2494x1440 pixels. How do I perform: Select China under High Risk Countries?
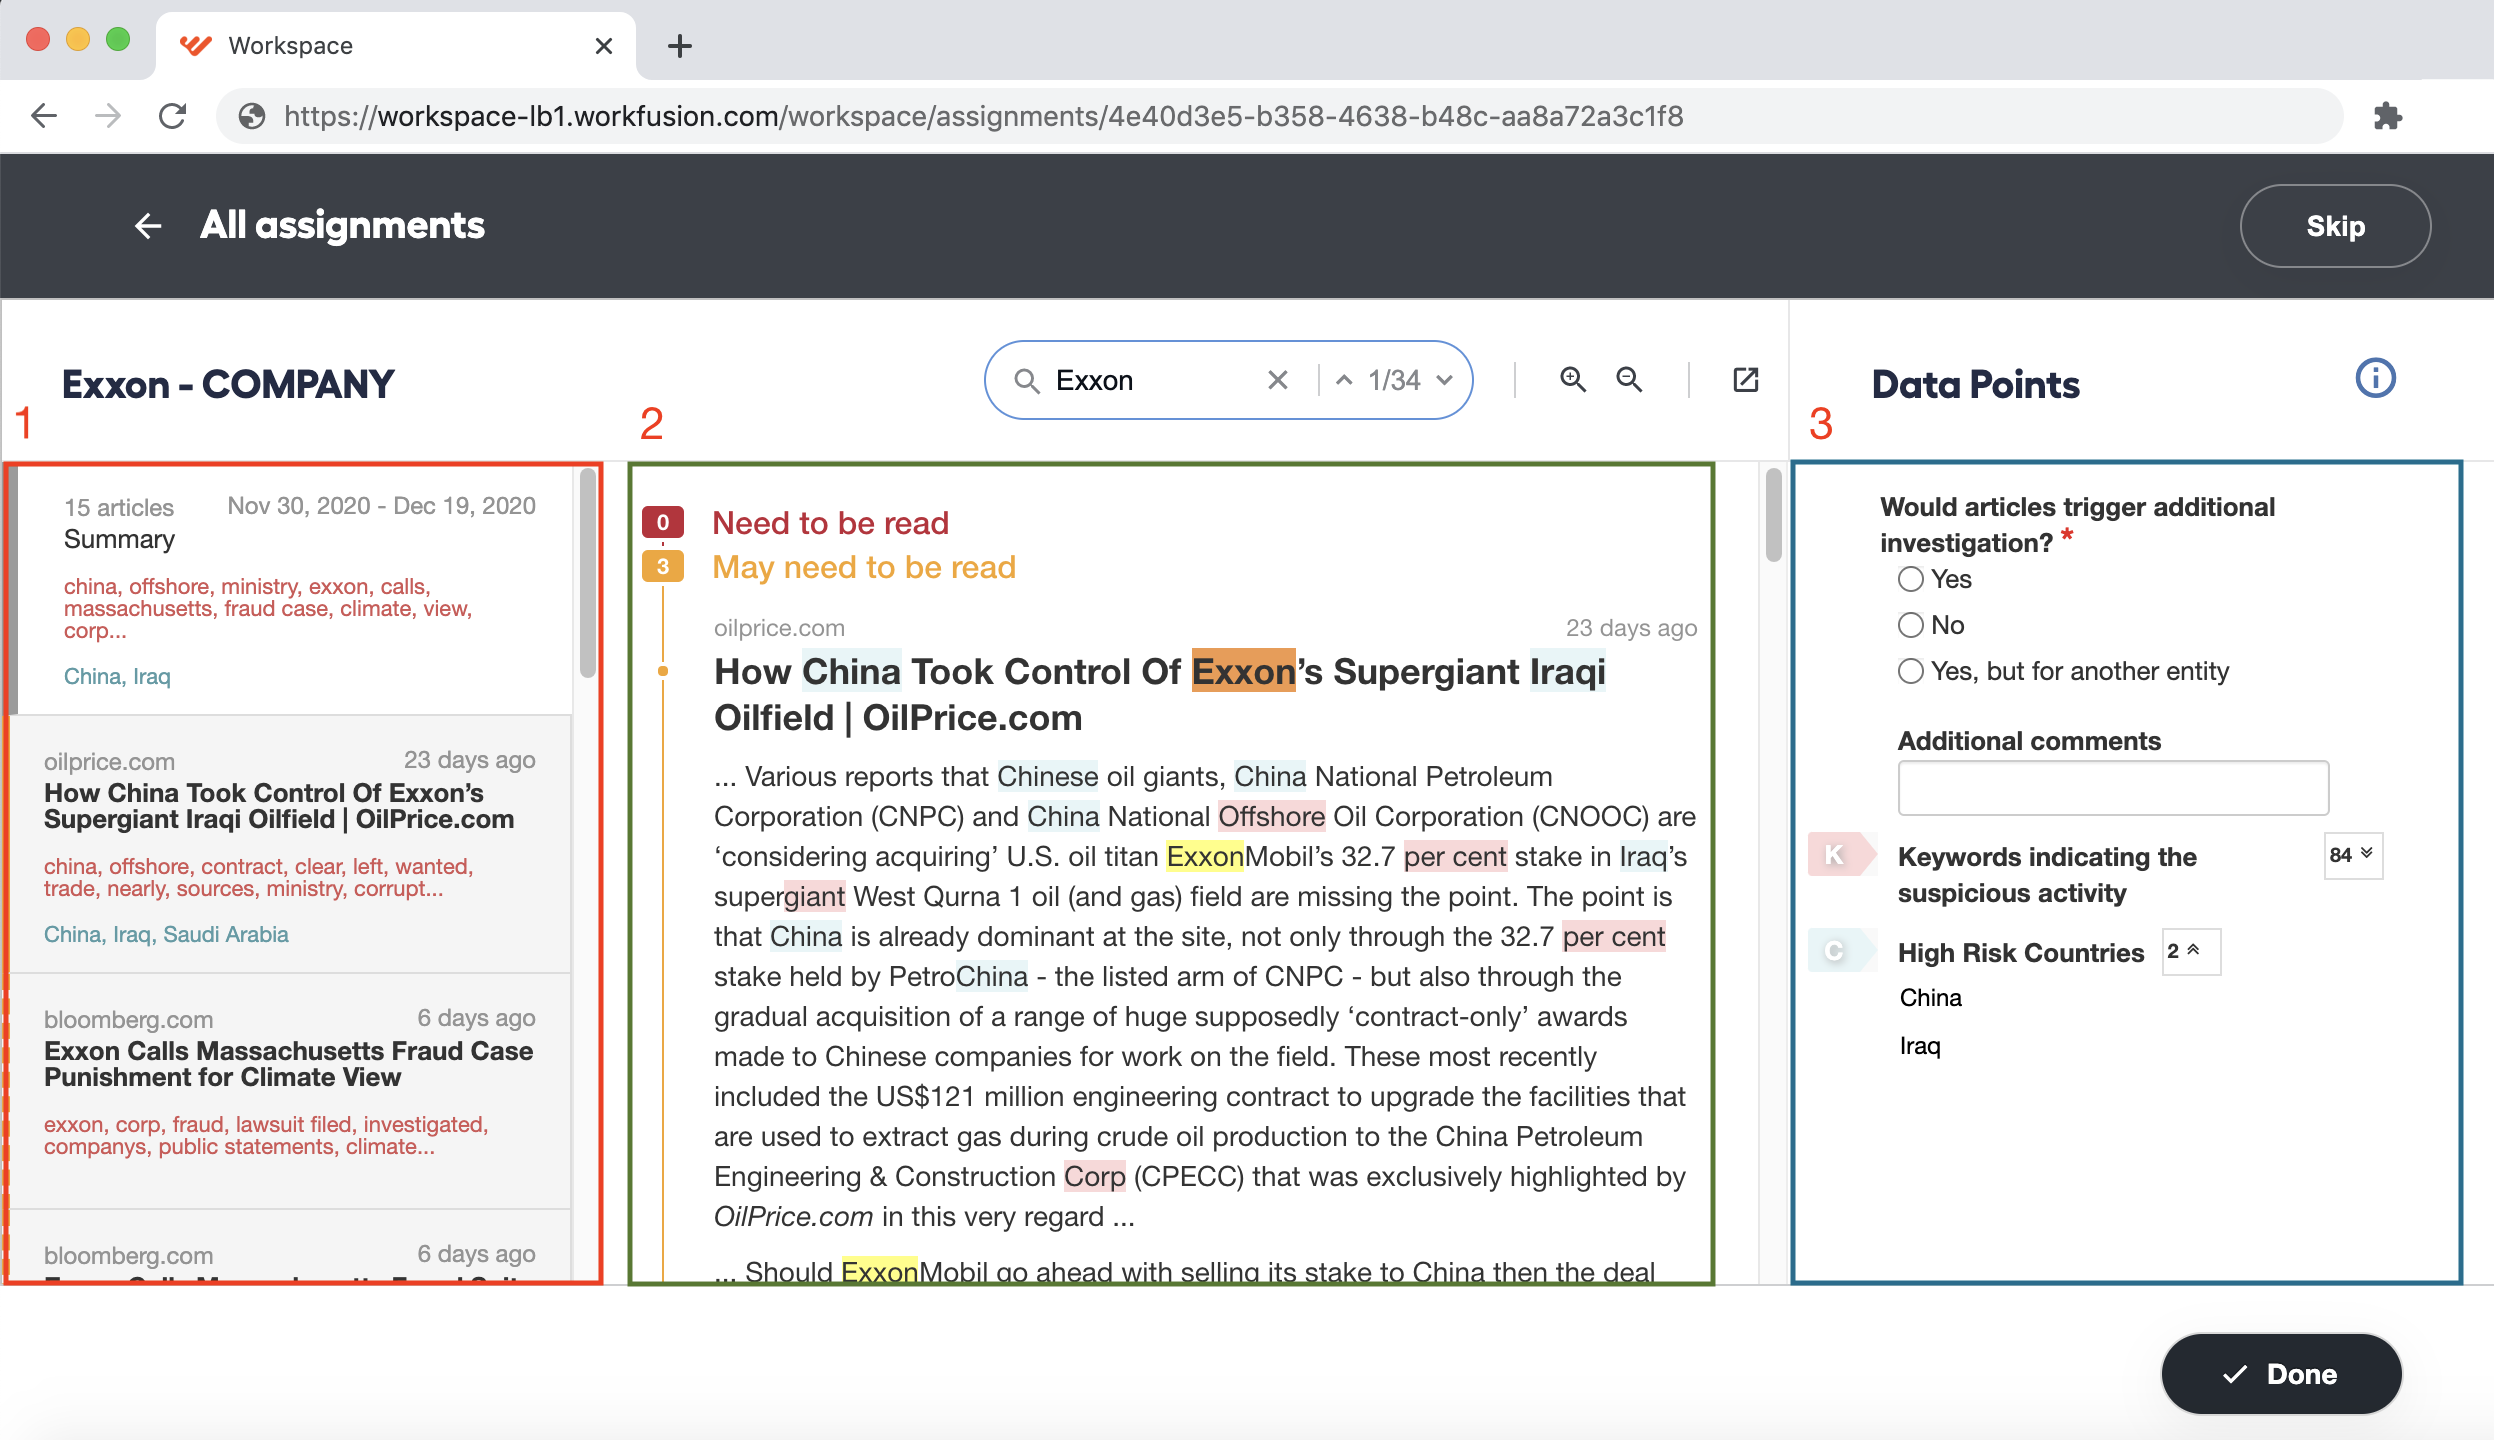coord(1930,998)
